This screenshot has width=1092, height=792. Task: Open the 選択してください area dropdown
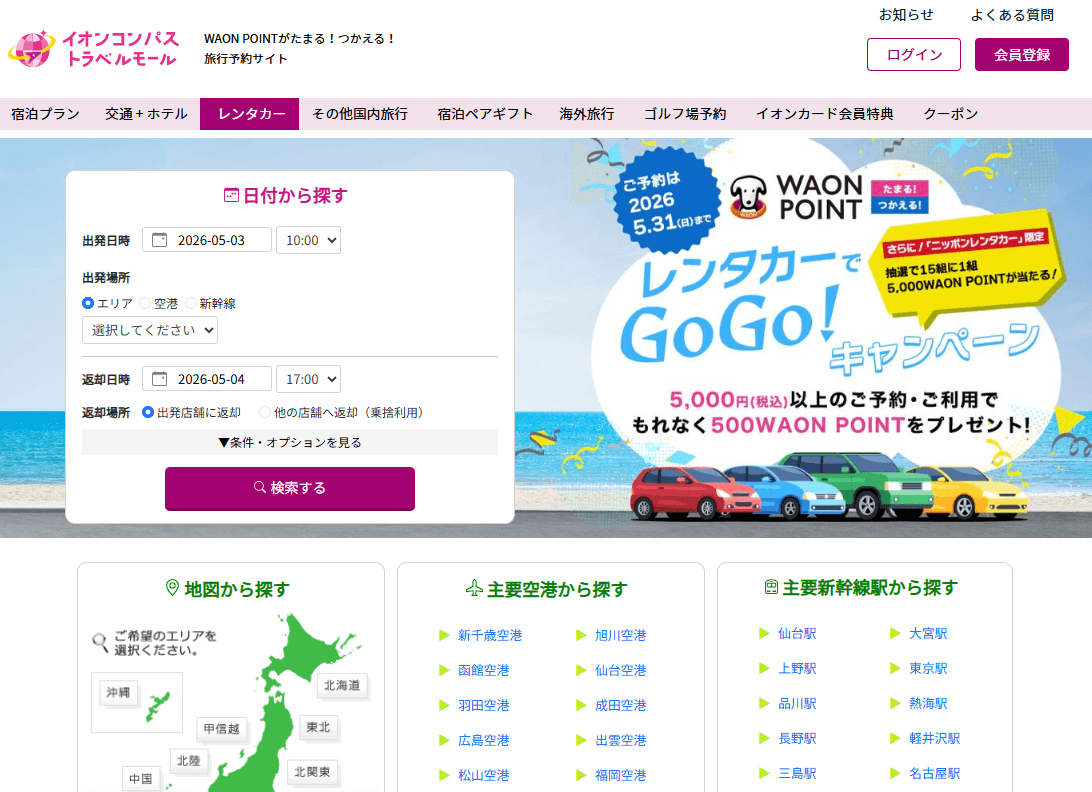[150, 330]
